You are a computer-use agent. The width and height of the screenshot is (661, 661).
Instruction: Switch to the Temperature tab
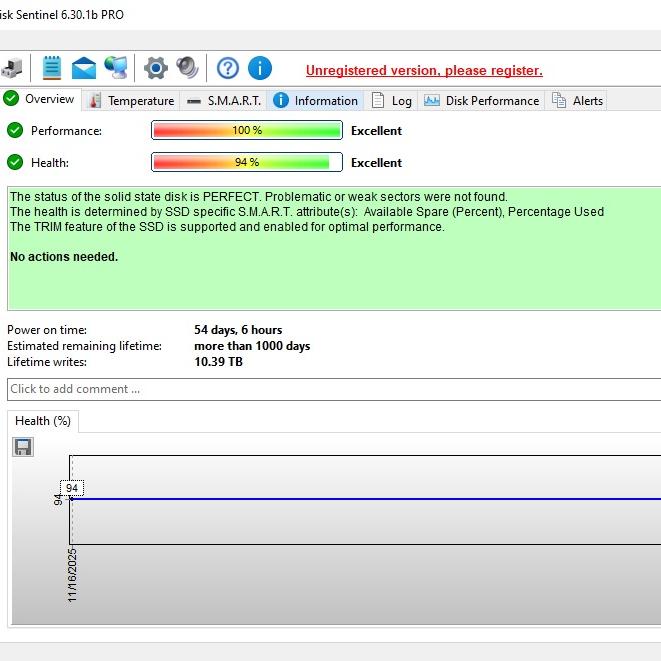click(131, 100)
